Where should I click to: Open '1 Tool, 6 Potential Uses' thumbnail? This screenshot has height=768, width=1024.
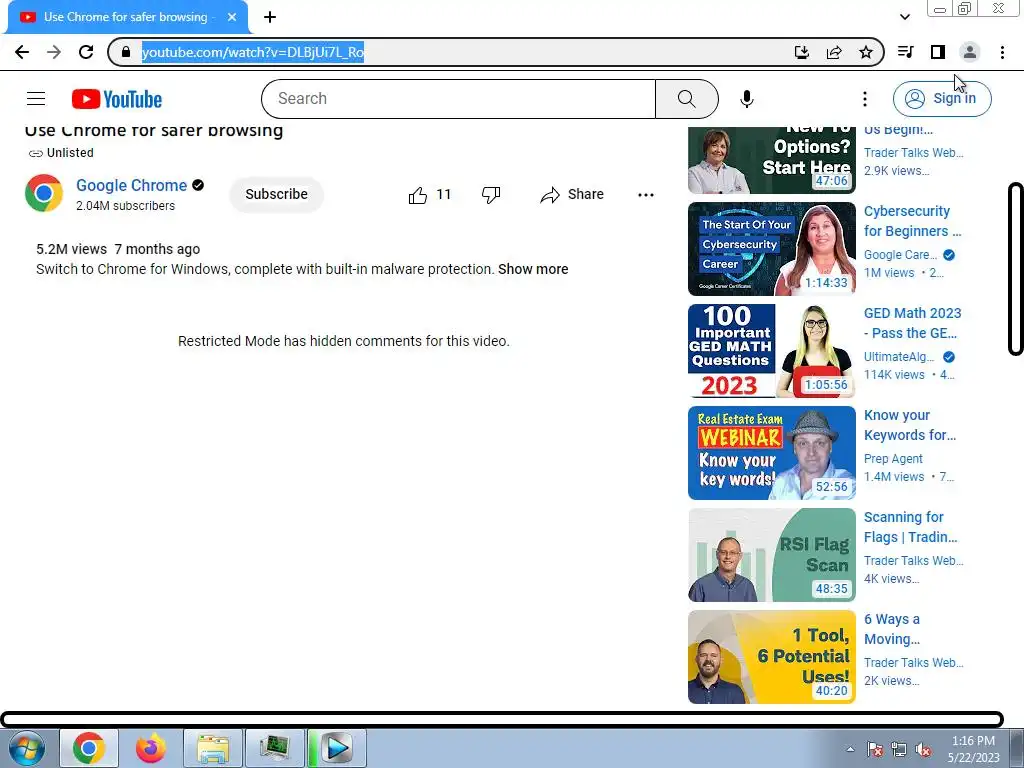771,656
